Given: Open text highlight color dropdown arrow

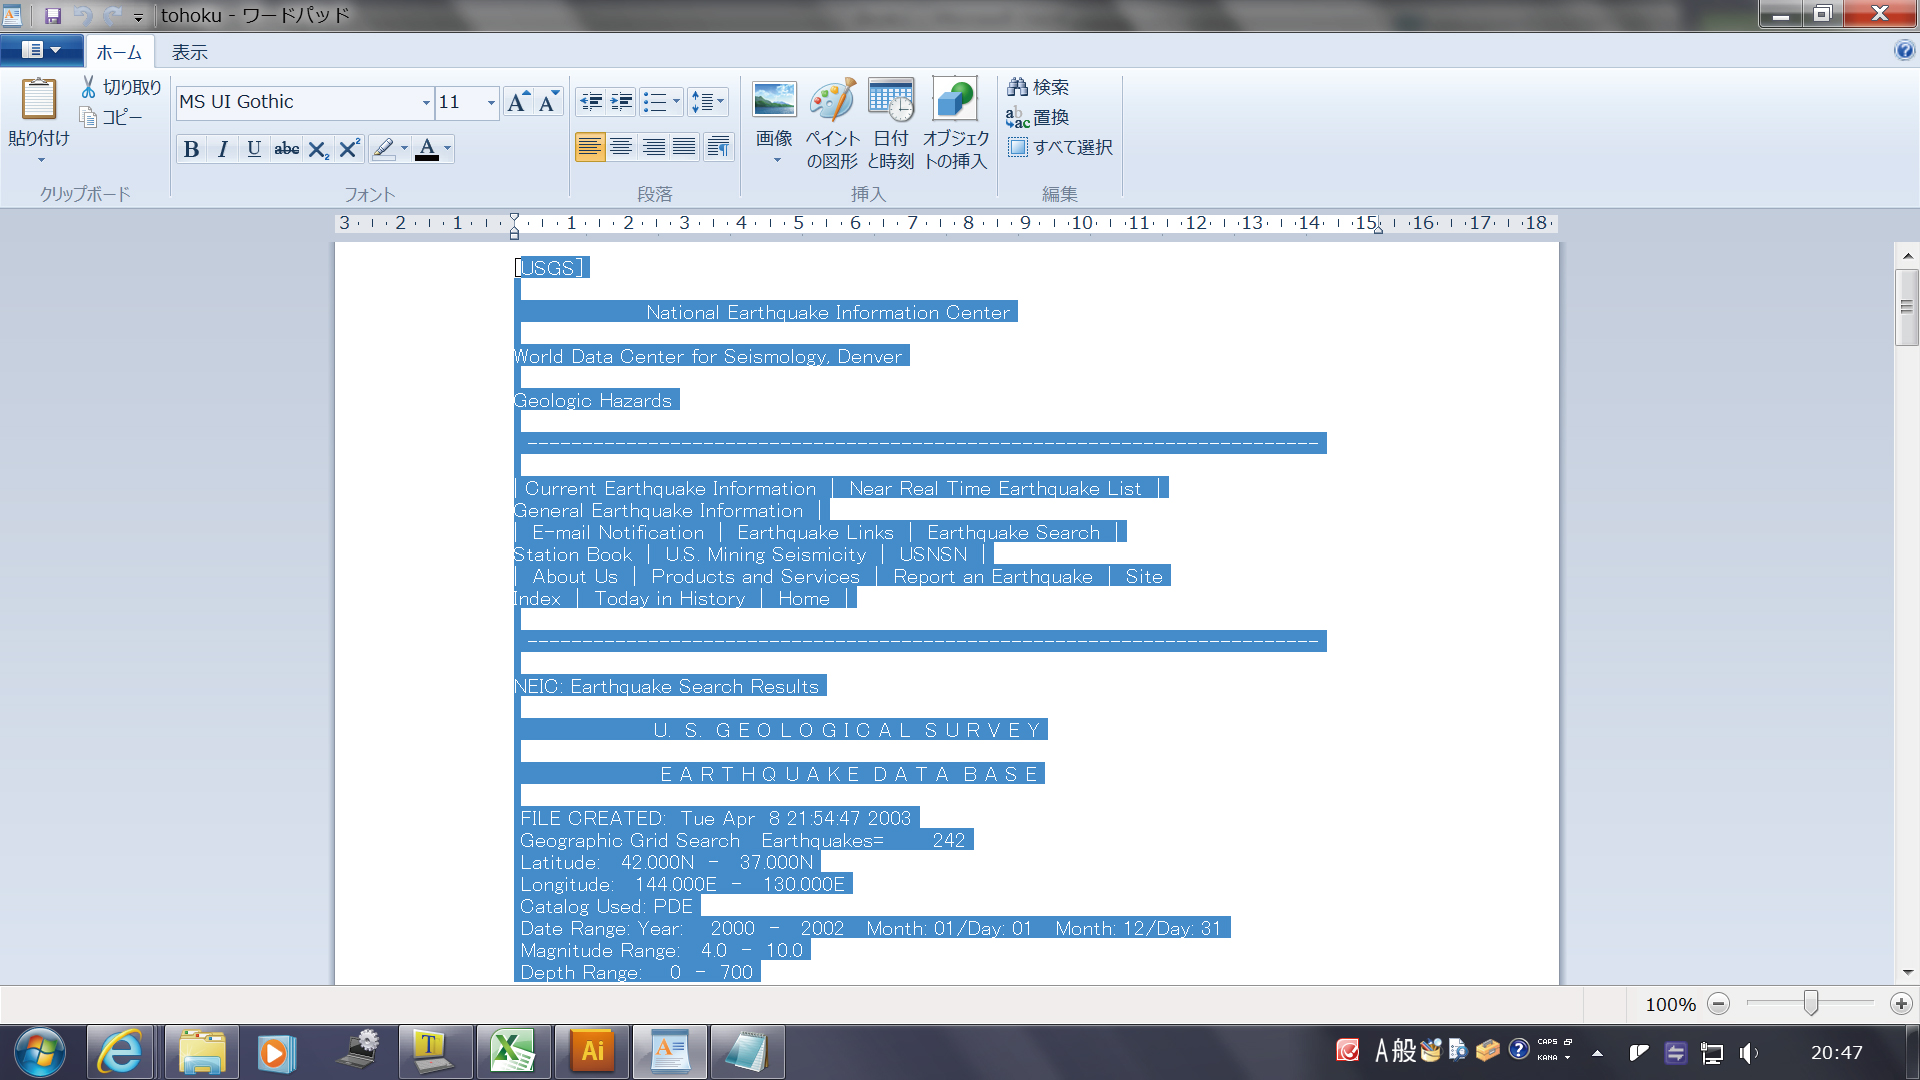Looking at the screenshot, I should pos(404,149).
